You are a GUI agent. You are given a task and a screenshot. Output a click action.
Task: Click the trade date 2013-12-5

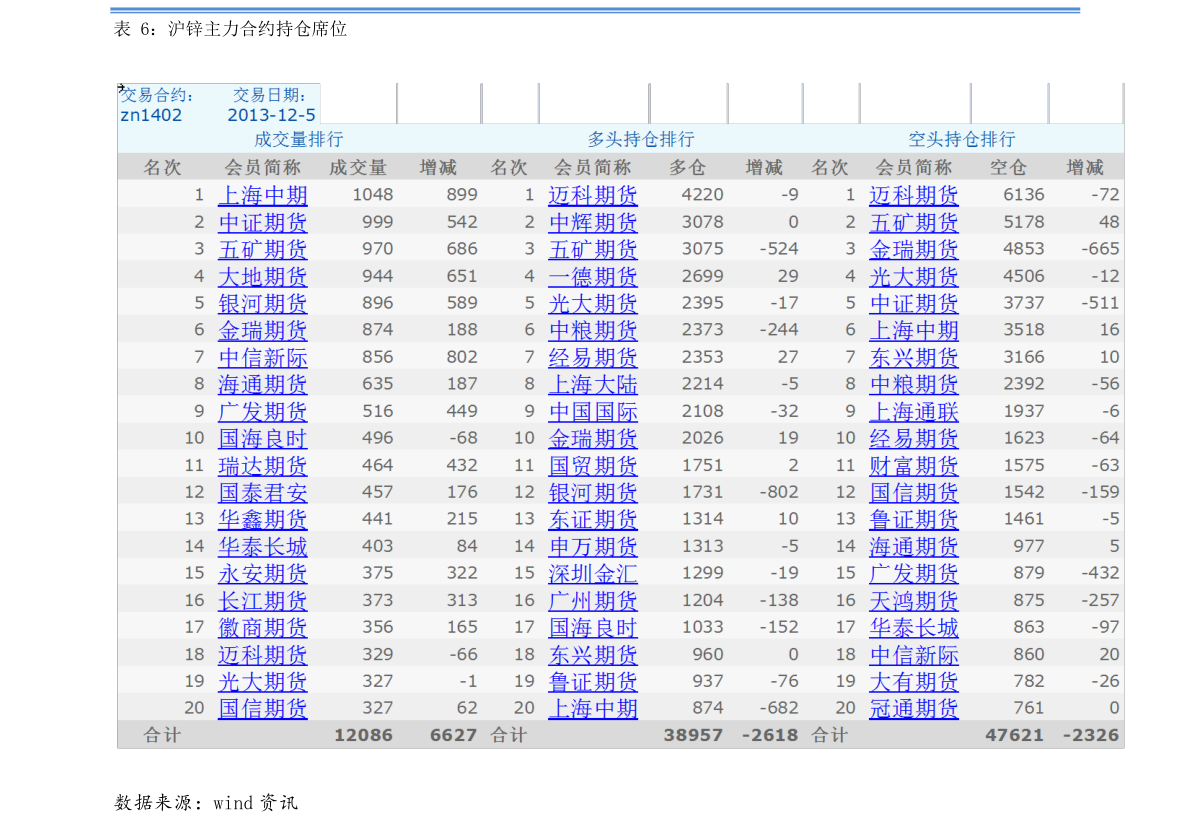pos(271,115)
